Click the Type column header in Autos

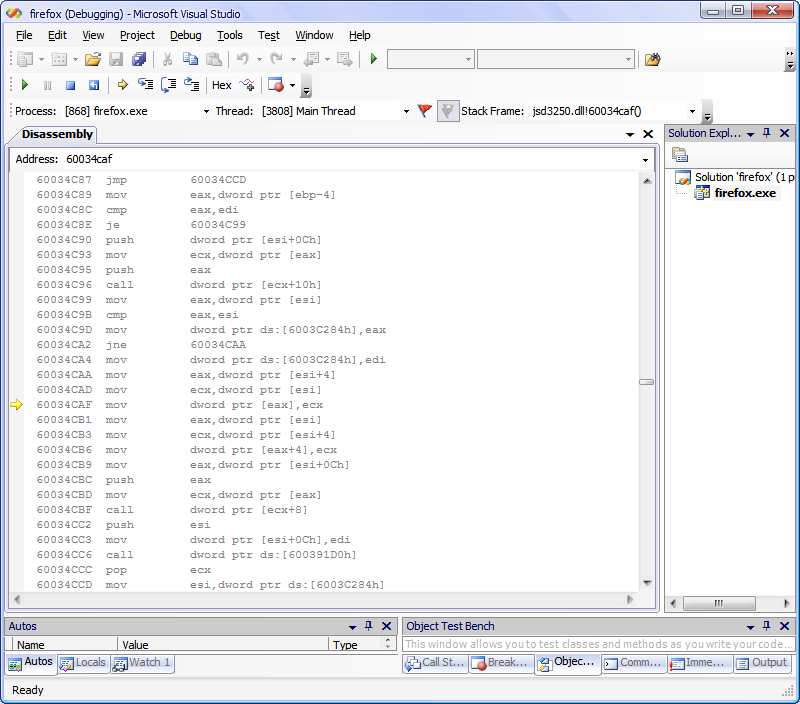[x=356, y=645]
